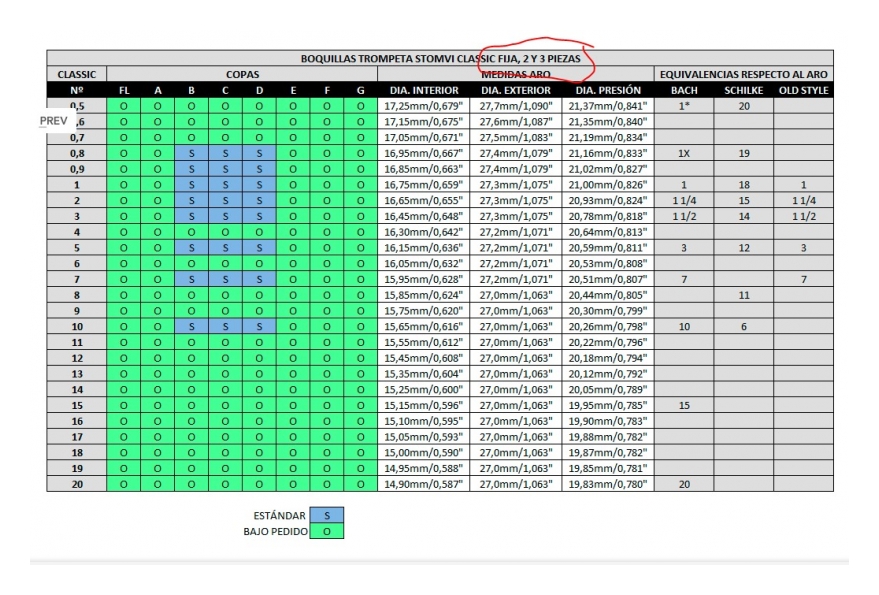
Task: Click the EQUIVALENCIAS RESPECTO AL ARO header
Action: pos(743,74)
